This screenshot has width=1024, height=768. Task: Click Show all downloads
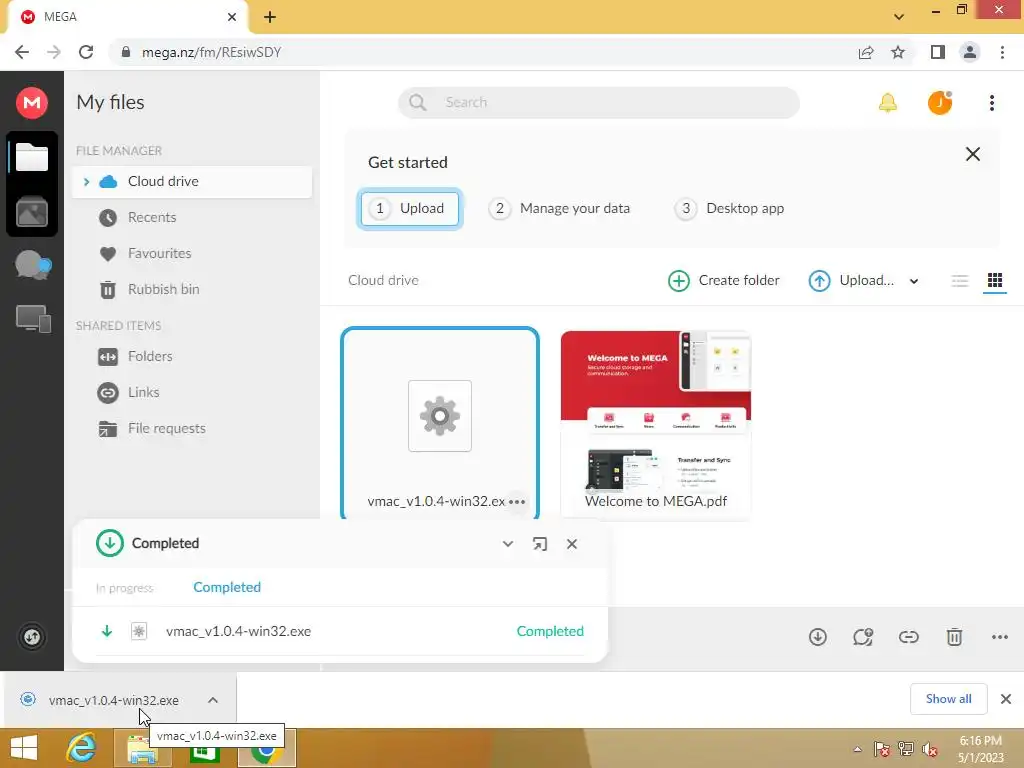coord(948,699)
